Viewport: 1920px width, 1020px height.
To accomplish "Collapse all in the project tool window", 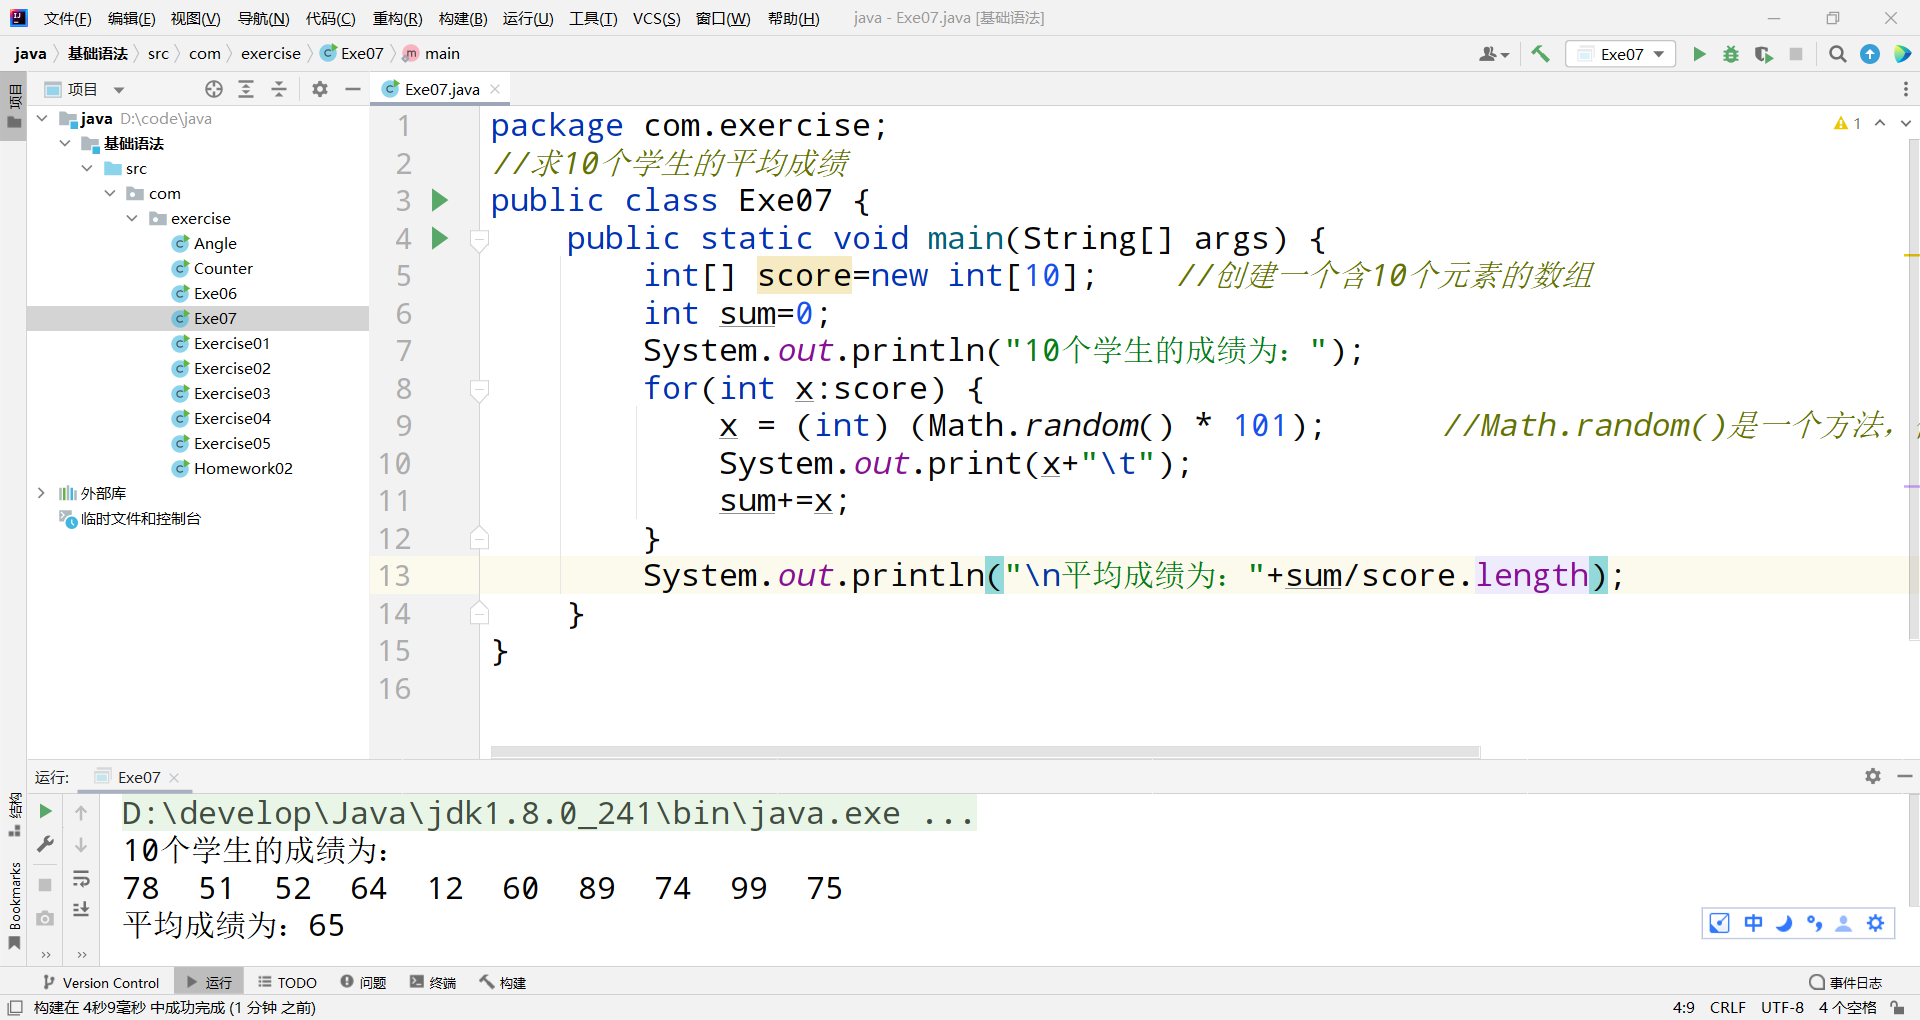I will 279,89.
